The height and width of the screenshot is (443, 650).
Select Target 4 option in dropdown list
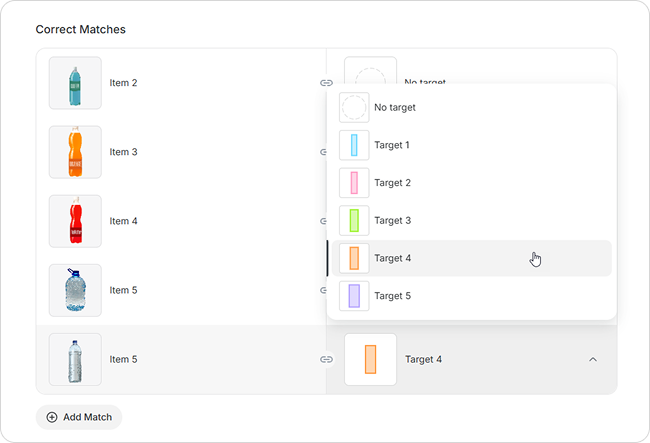pyautogui.click(x=392, y=258)
